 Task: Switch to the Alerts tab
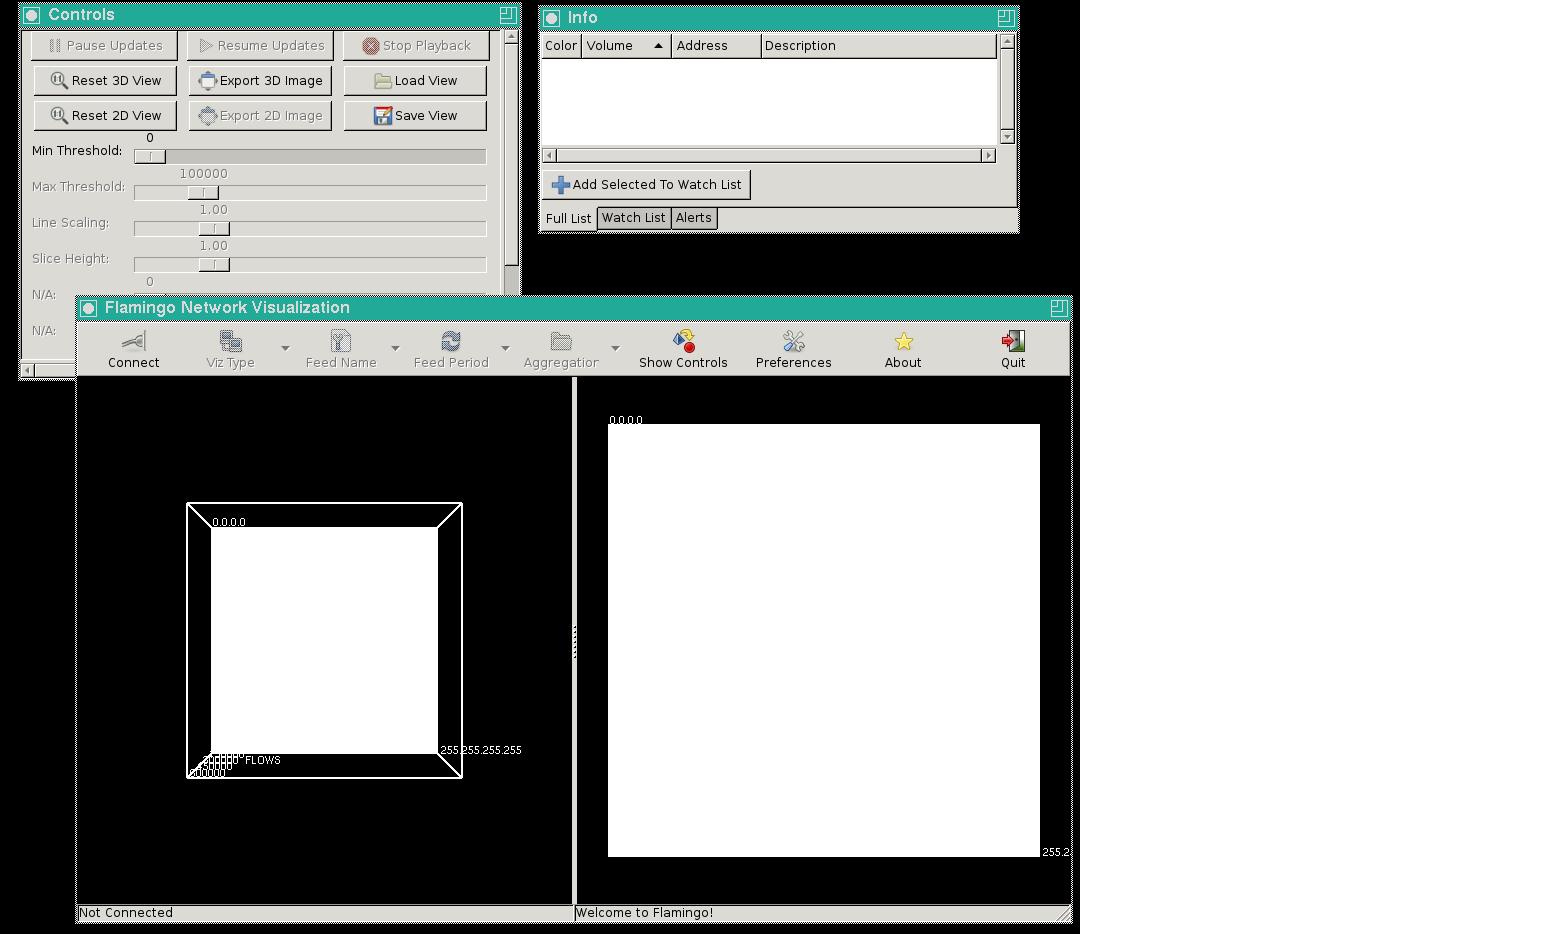coord(693,218)
